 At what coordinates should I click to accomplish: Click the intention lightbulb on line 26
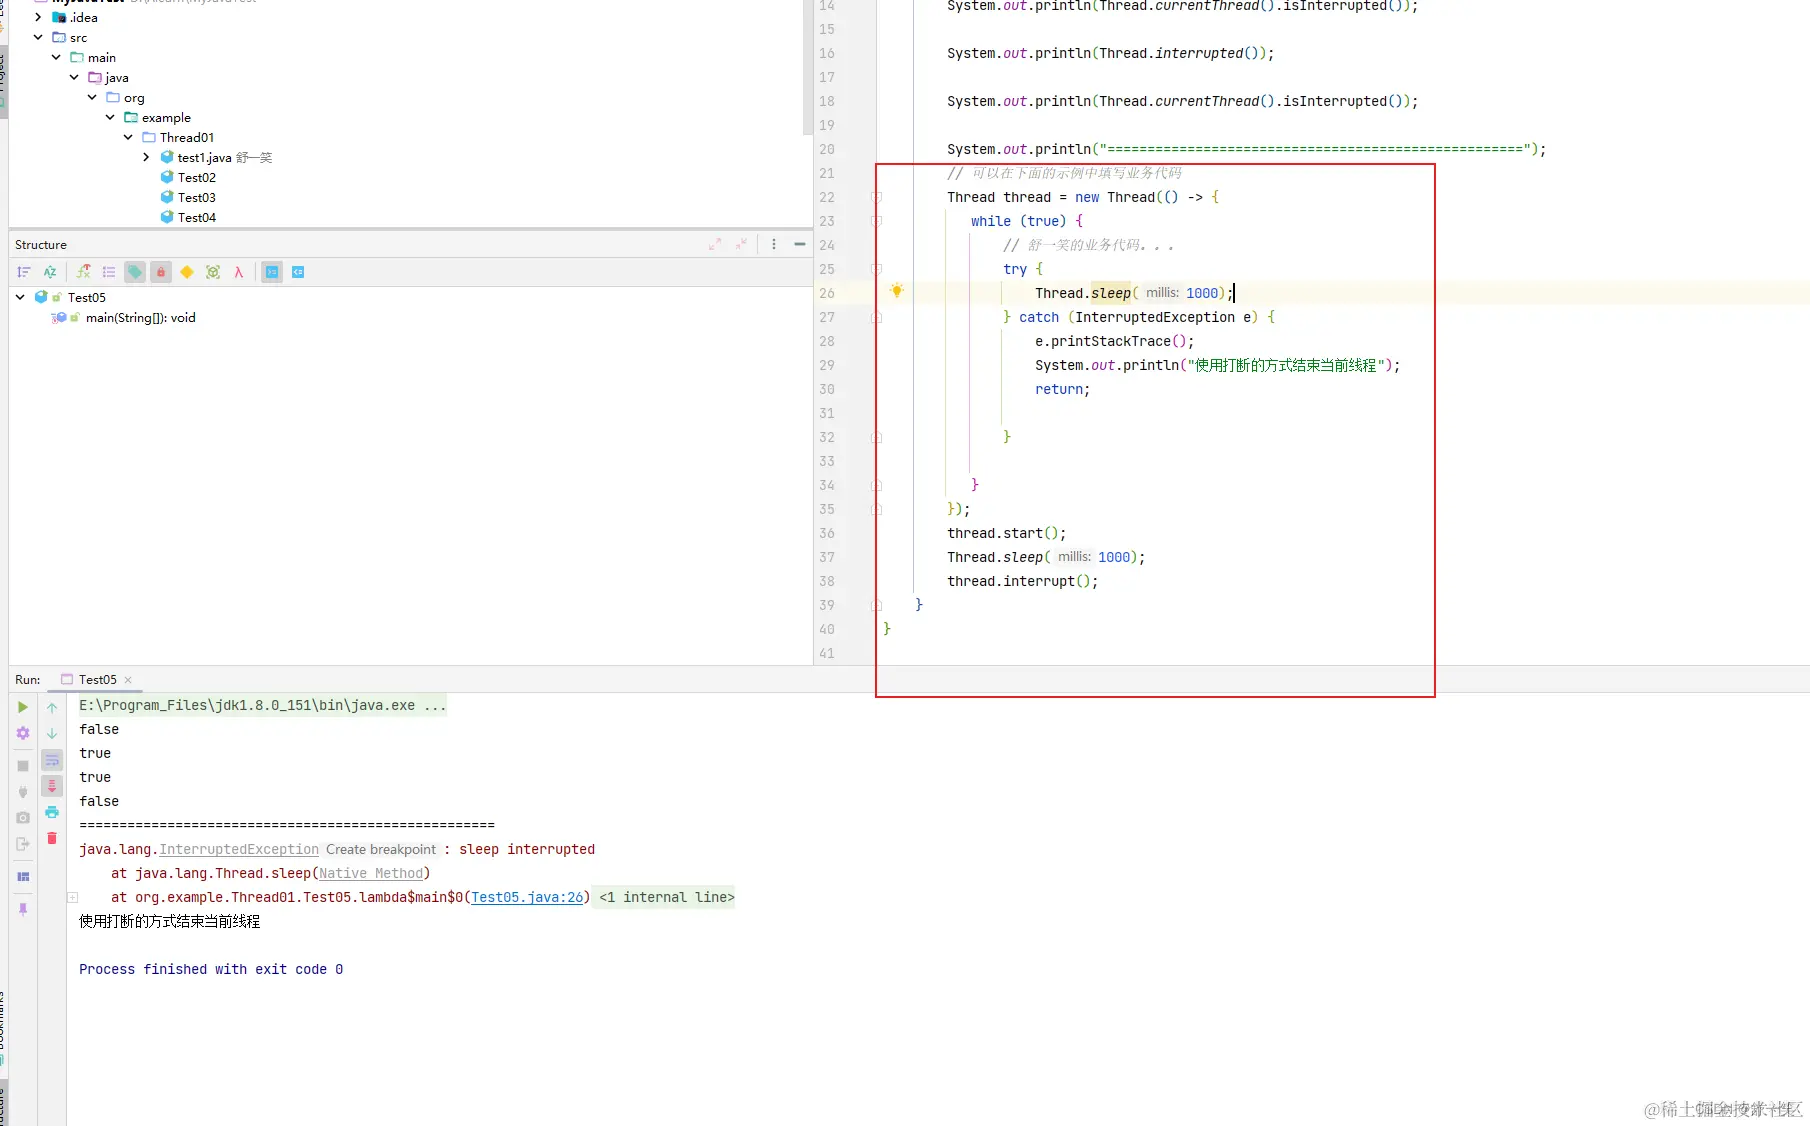[x=897, y=291]
